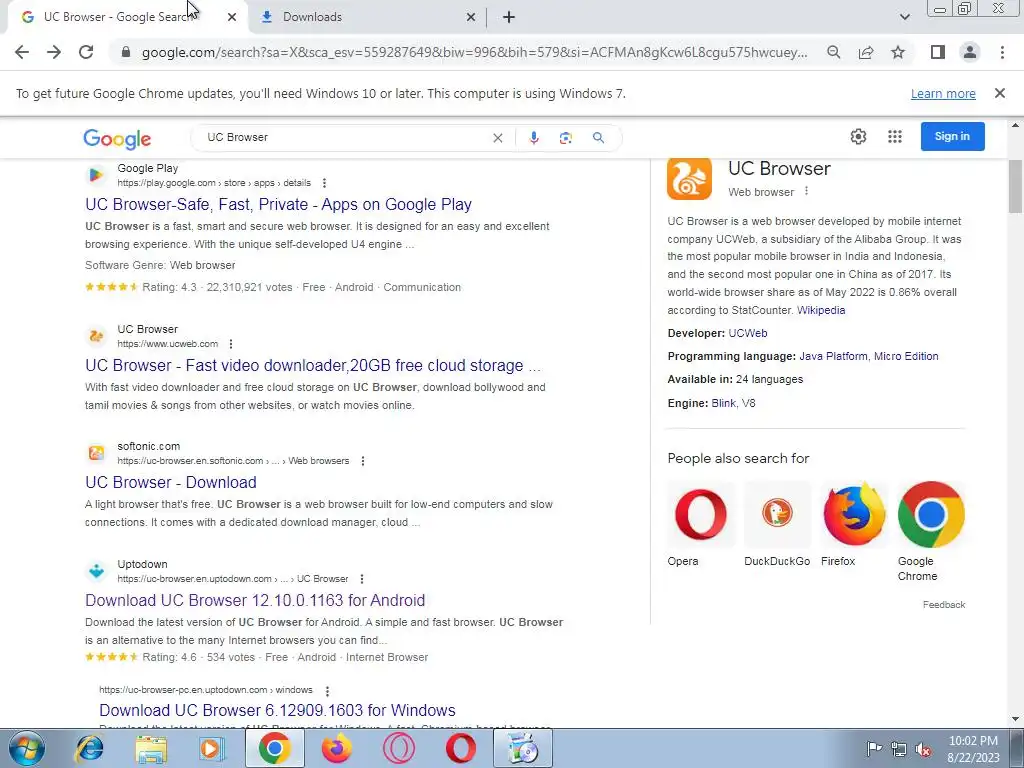Open more options for softonic.com result

point(362,461)
